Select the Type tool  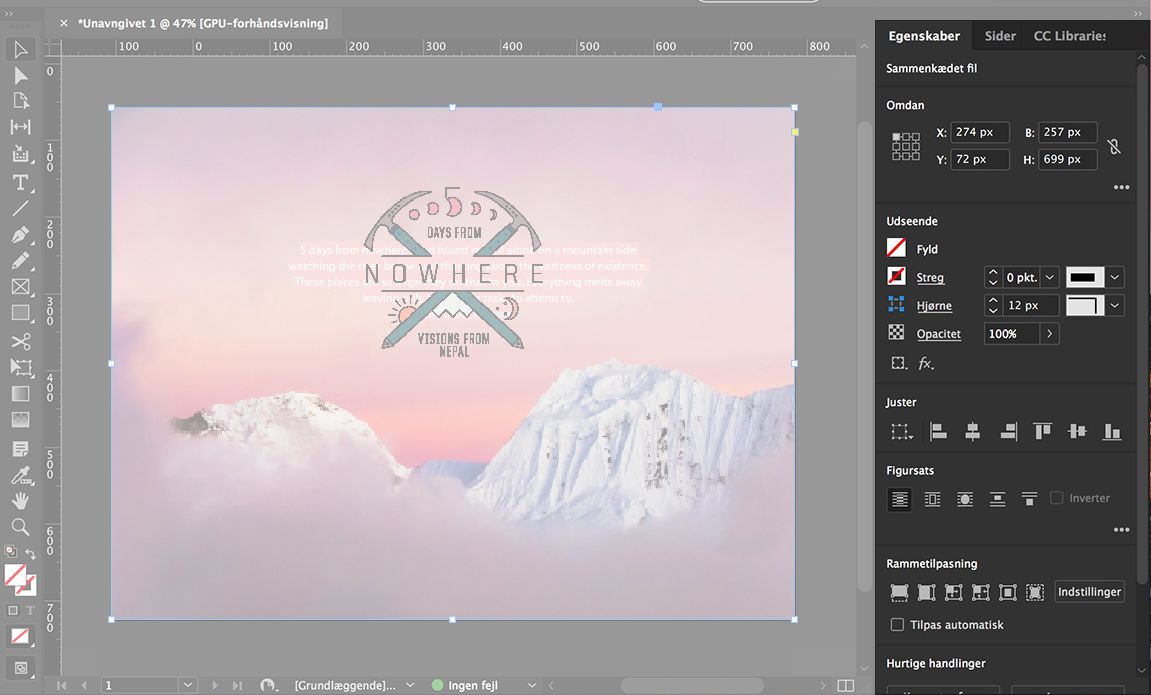pyautogui.click(x=21, y=182)
